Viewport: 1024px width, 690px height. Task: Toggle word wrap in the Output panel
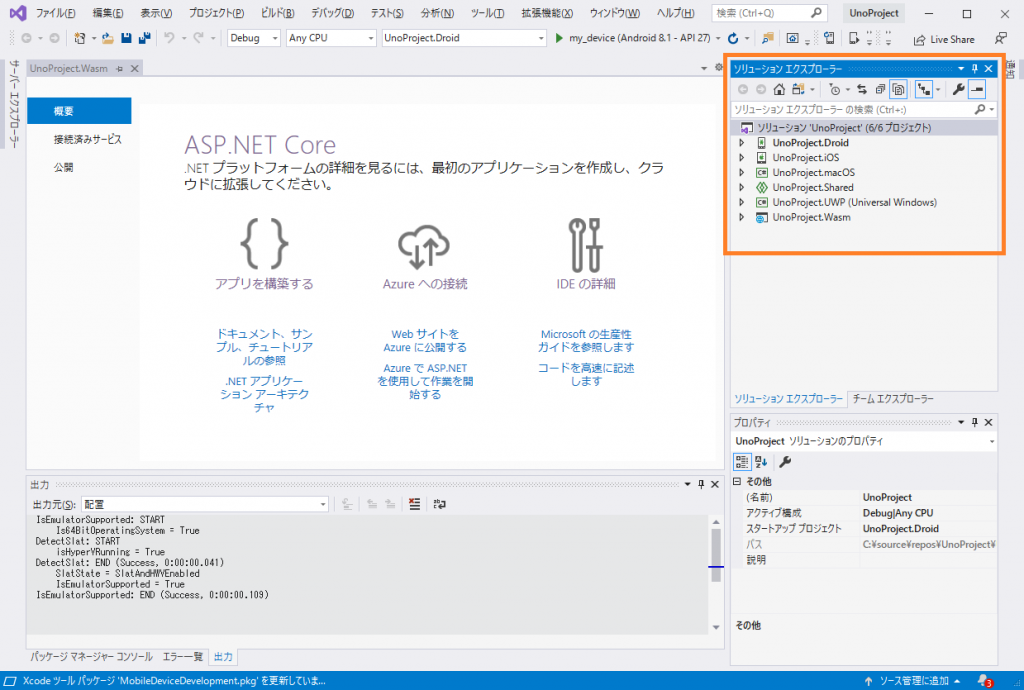click(439, 505)
